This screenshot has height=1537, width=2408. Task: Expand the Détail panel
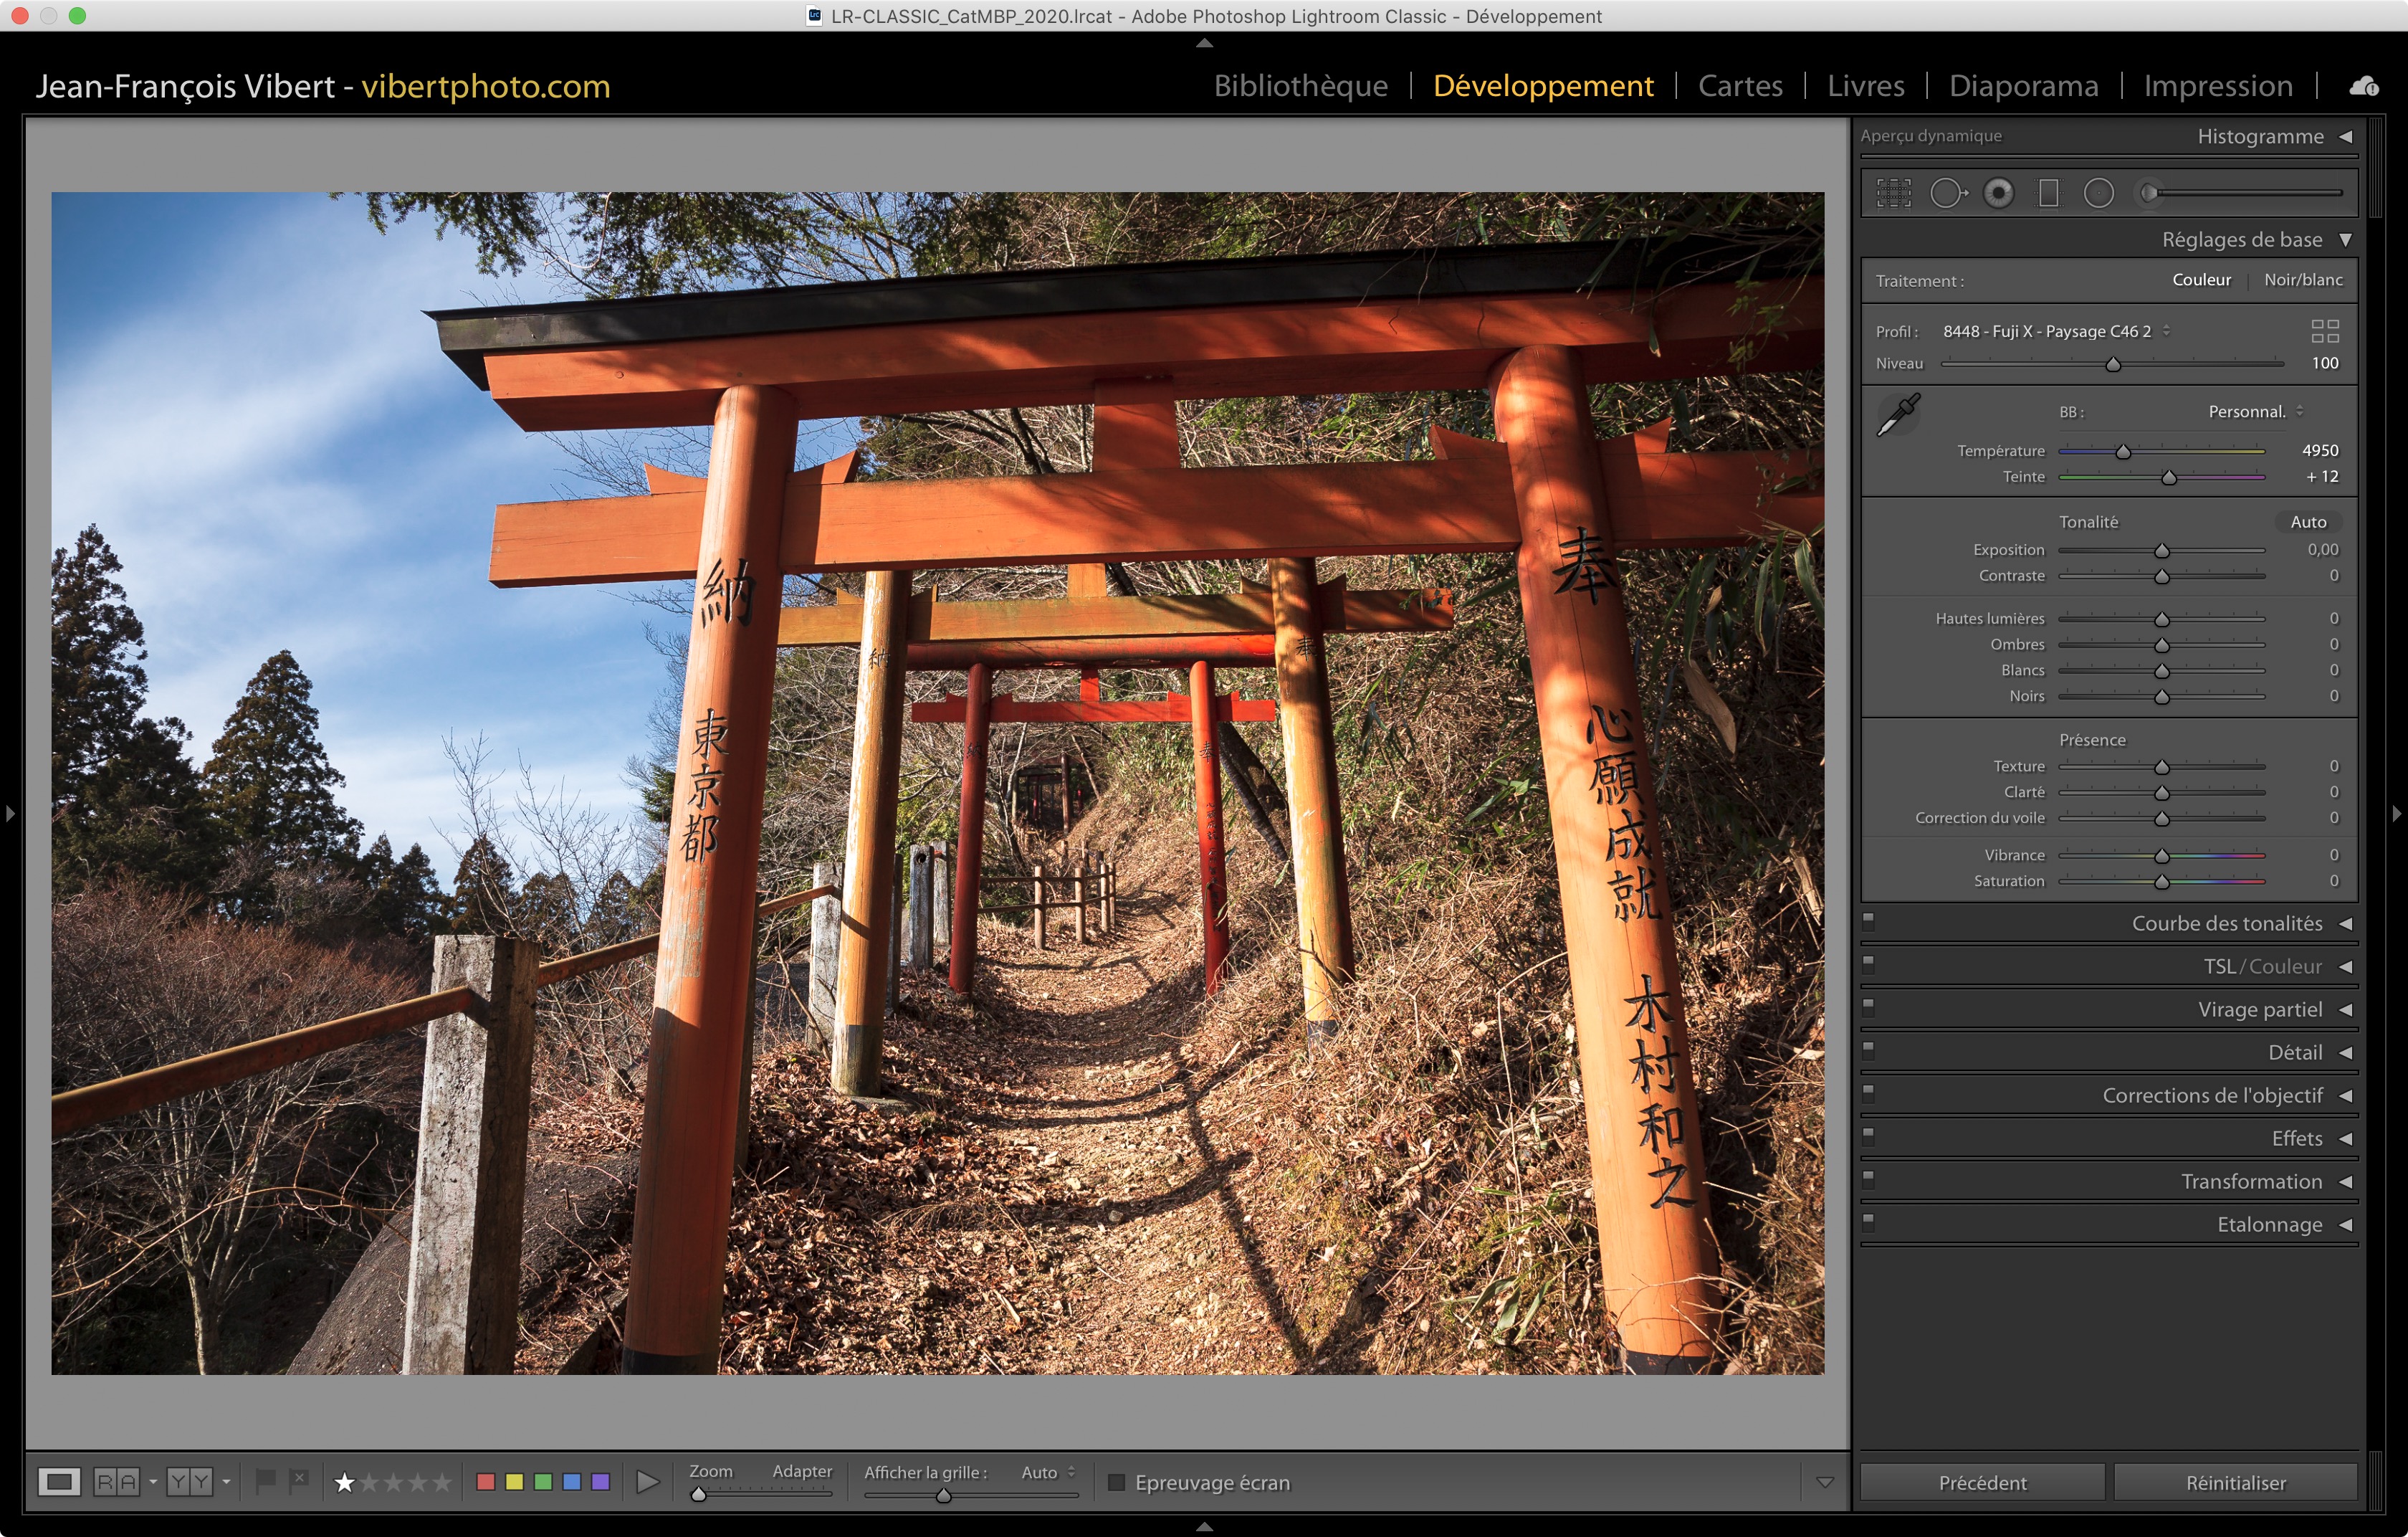pyautogui.click(x=2294, y=1052)
